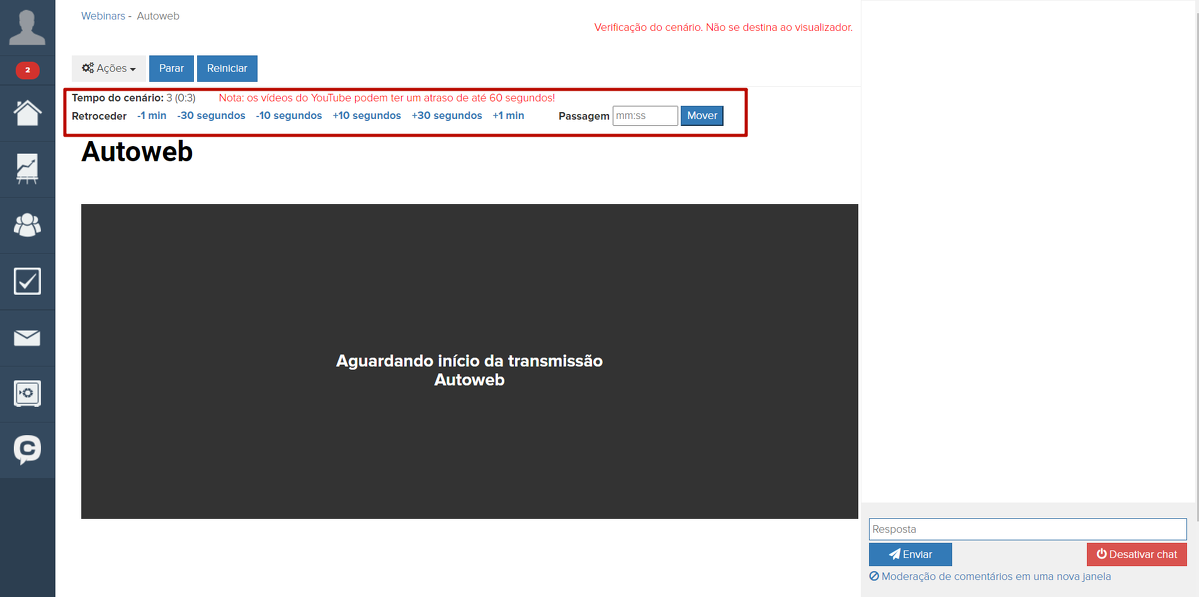Open the messages envelope sidebar icon
Screen dimensions: 1199x597
(x=27, y=338)
